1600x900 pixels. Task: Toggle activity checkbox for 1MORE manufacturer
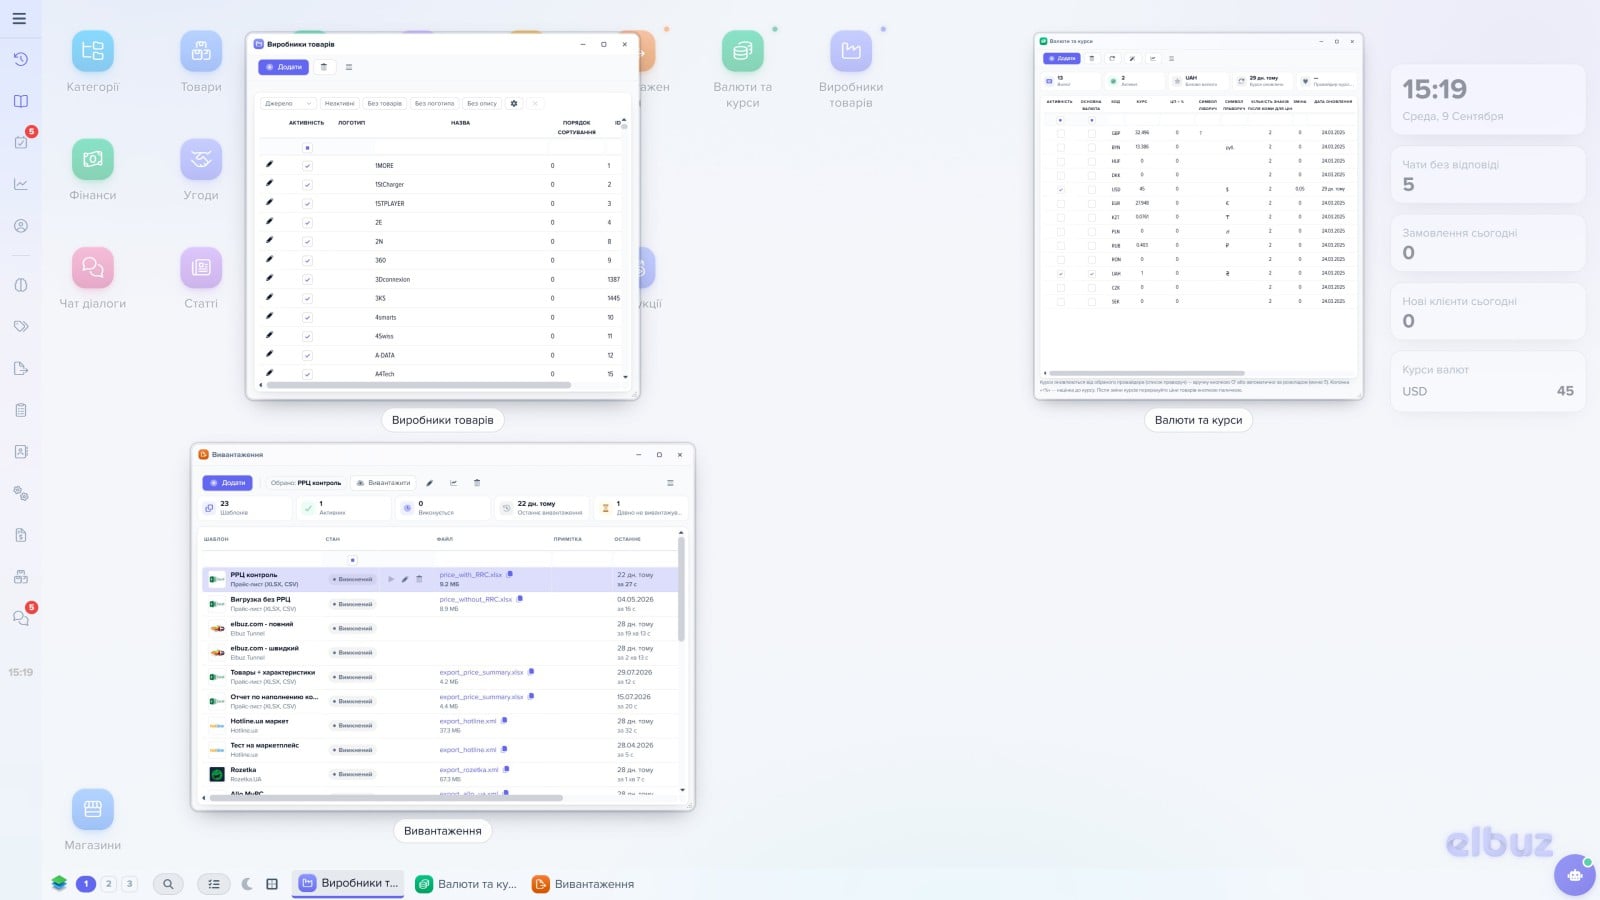click(x=307, y=166)
